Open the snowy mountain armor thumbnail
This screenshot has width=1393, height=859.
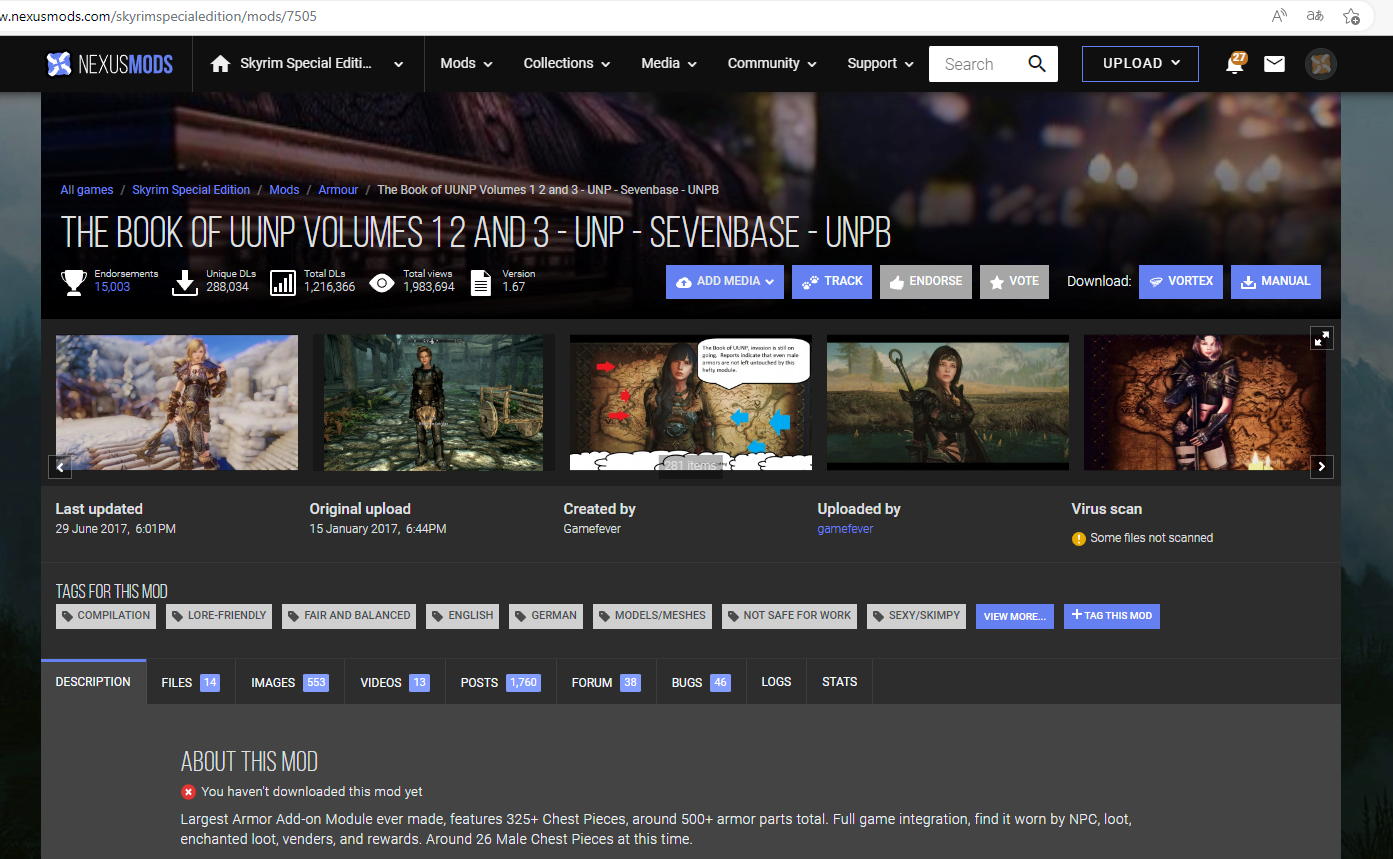pos(177,402)
